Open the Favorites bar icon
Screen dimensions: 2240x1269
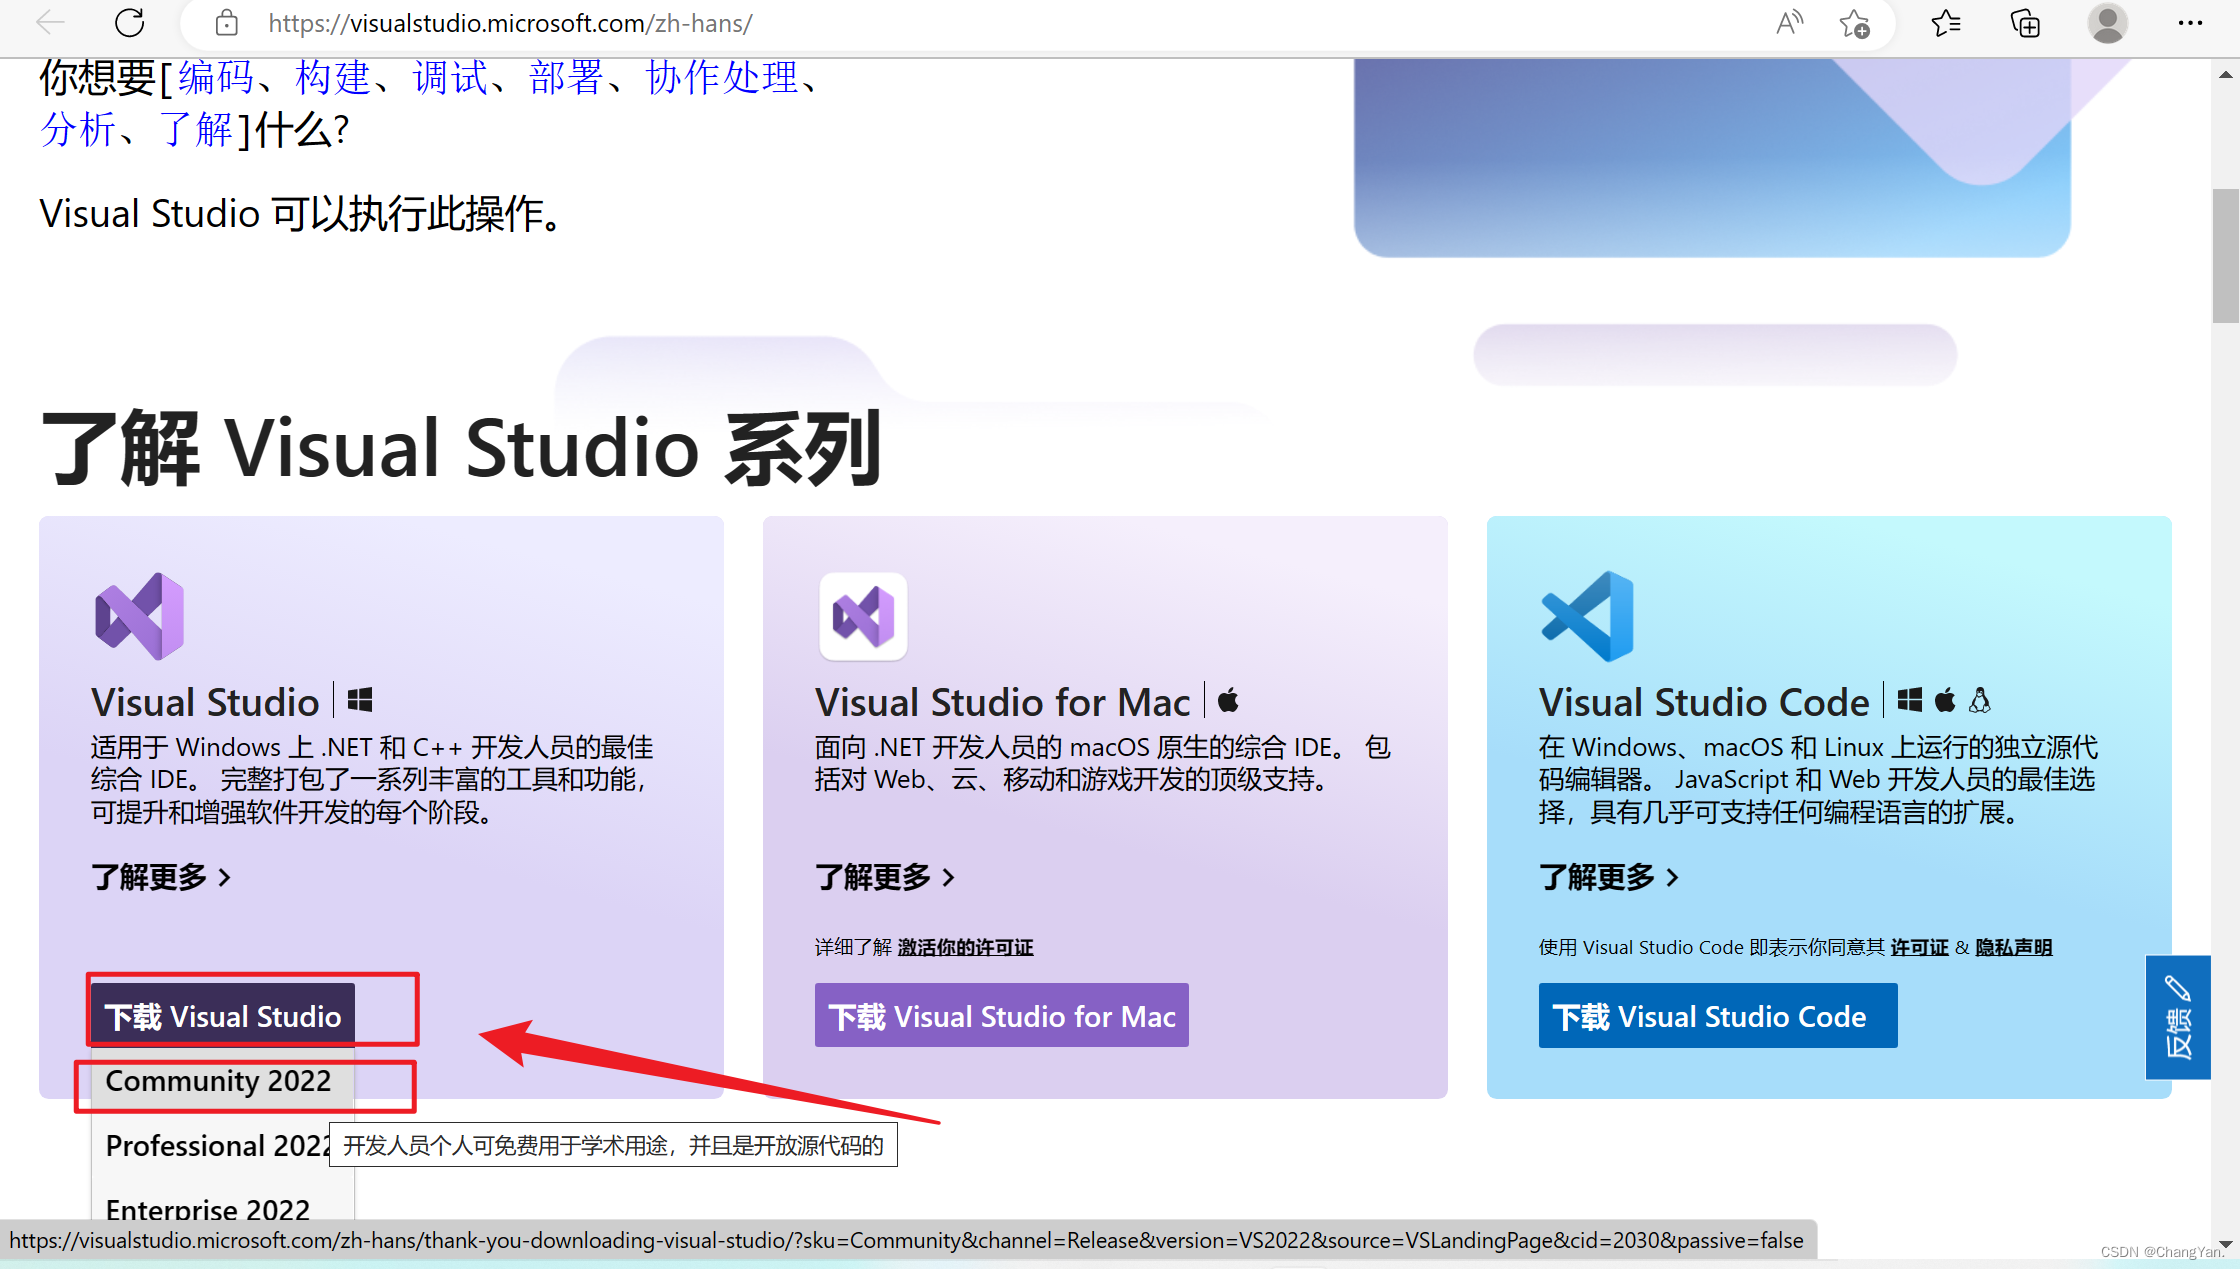(x=1945, y=22)
